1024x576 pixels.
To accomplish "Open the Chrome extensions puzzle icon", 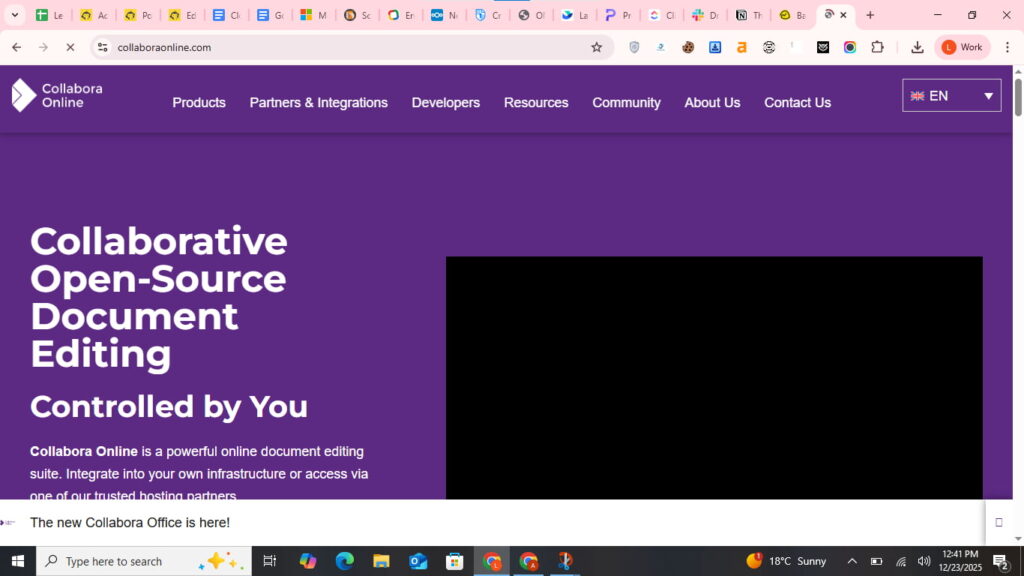I will point(877,47).
